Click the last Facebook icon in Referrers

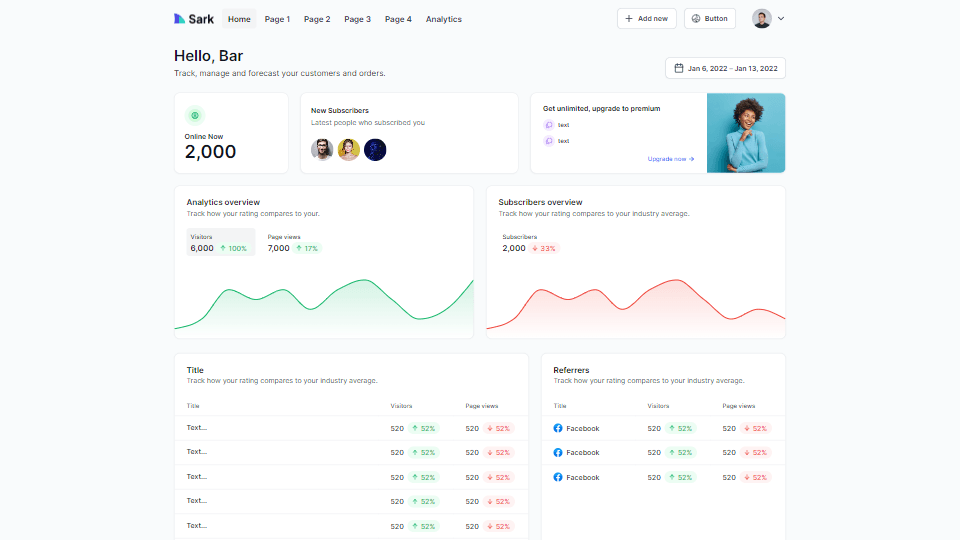tap(558, 477)
